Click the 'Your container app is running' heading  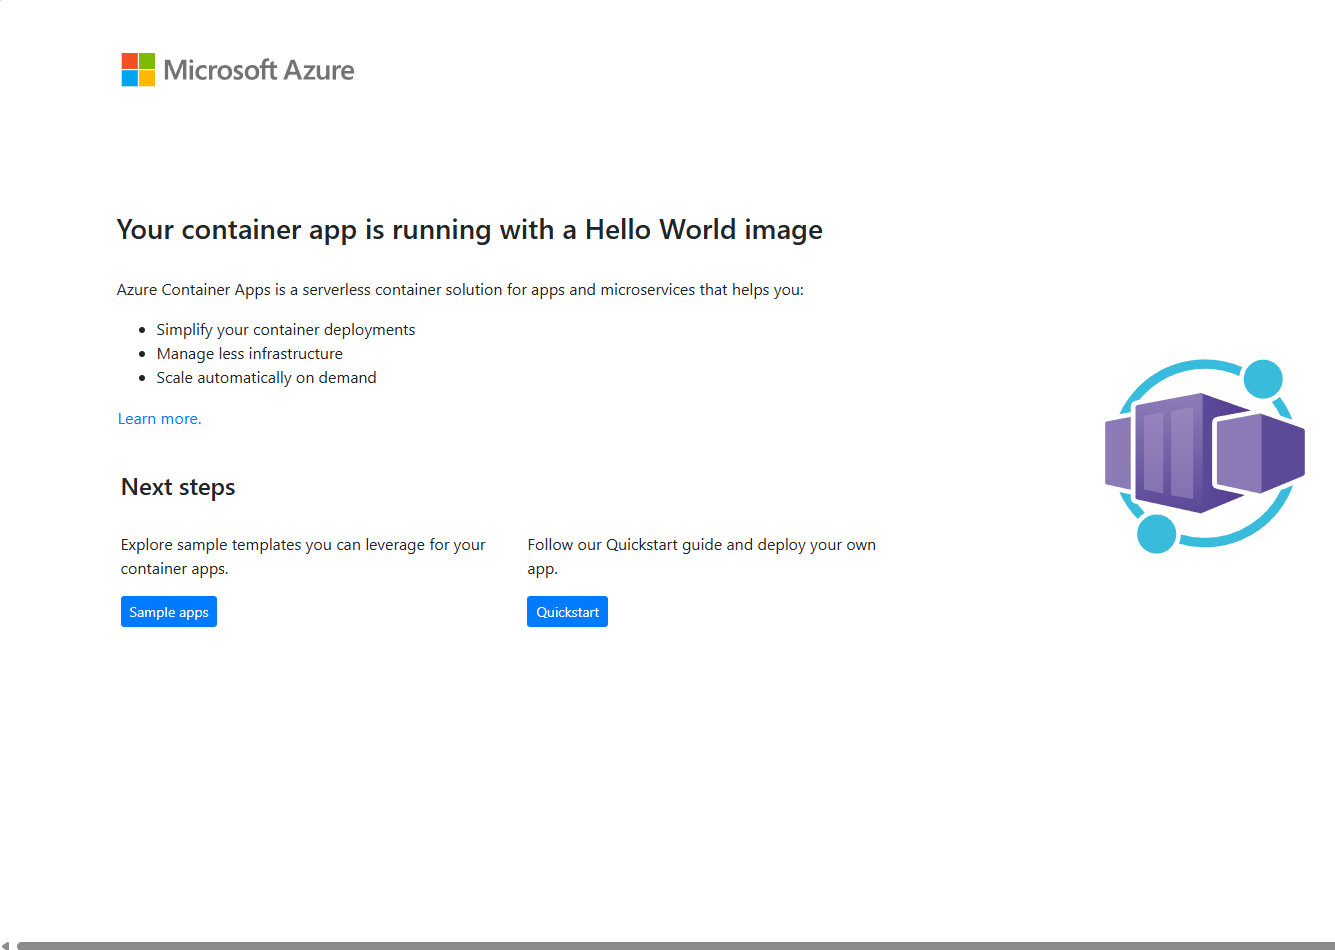470,230
